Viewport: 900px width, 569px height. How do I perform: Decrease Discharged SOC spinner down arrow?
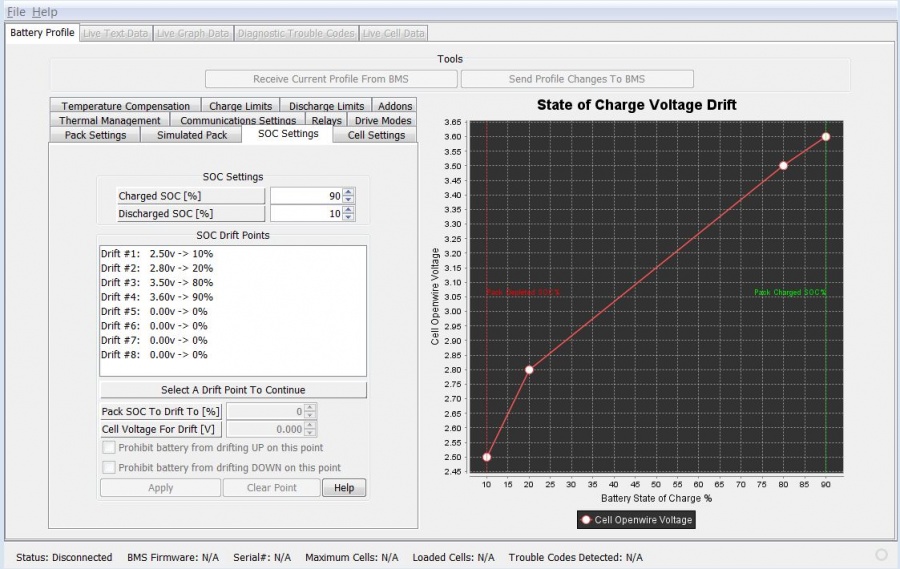pos(348,217)
